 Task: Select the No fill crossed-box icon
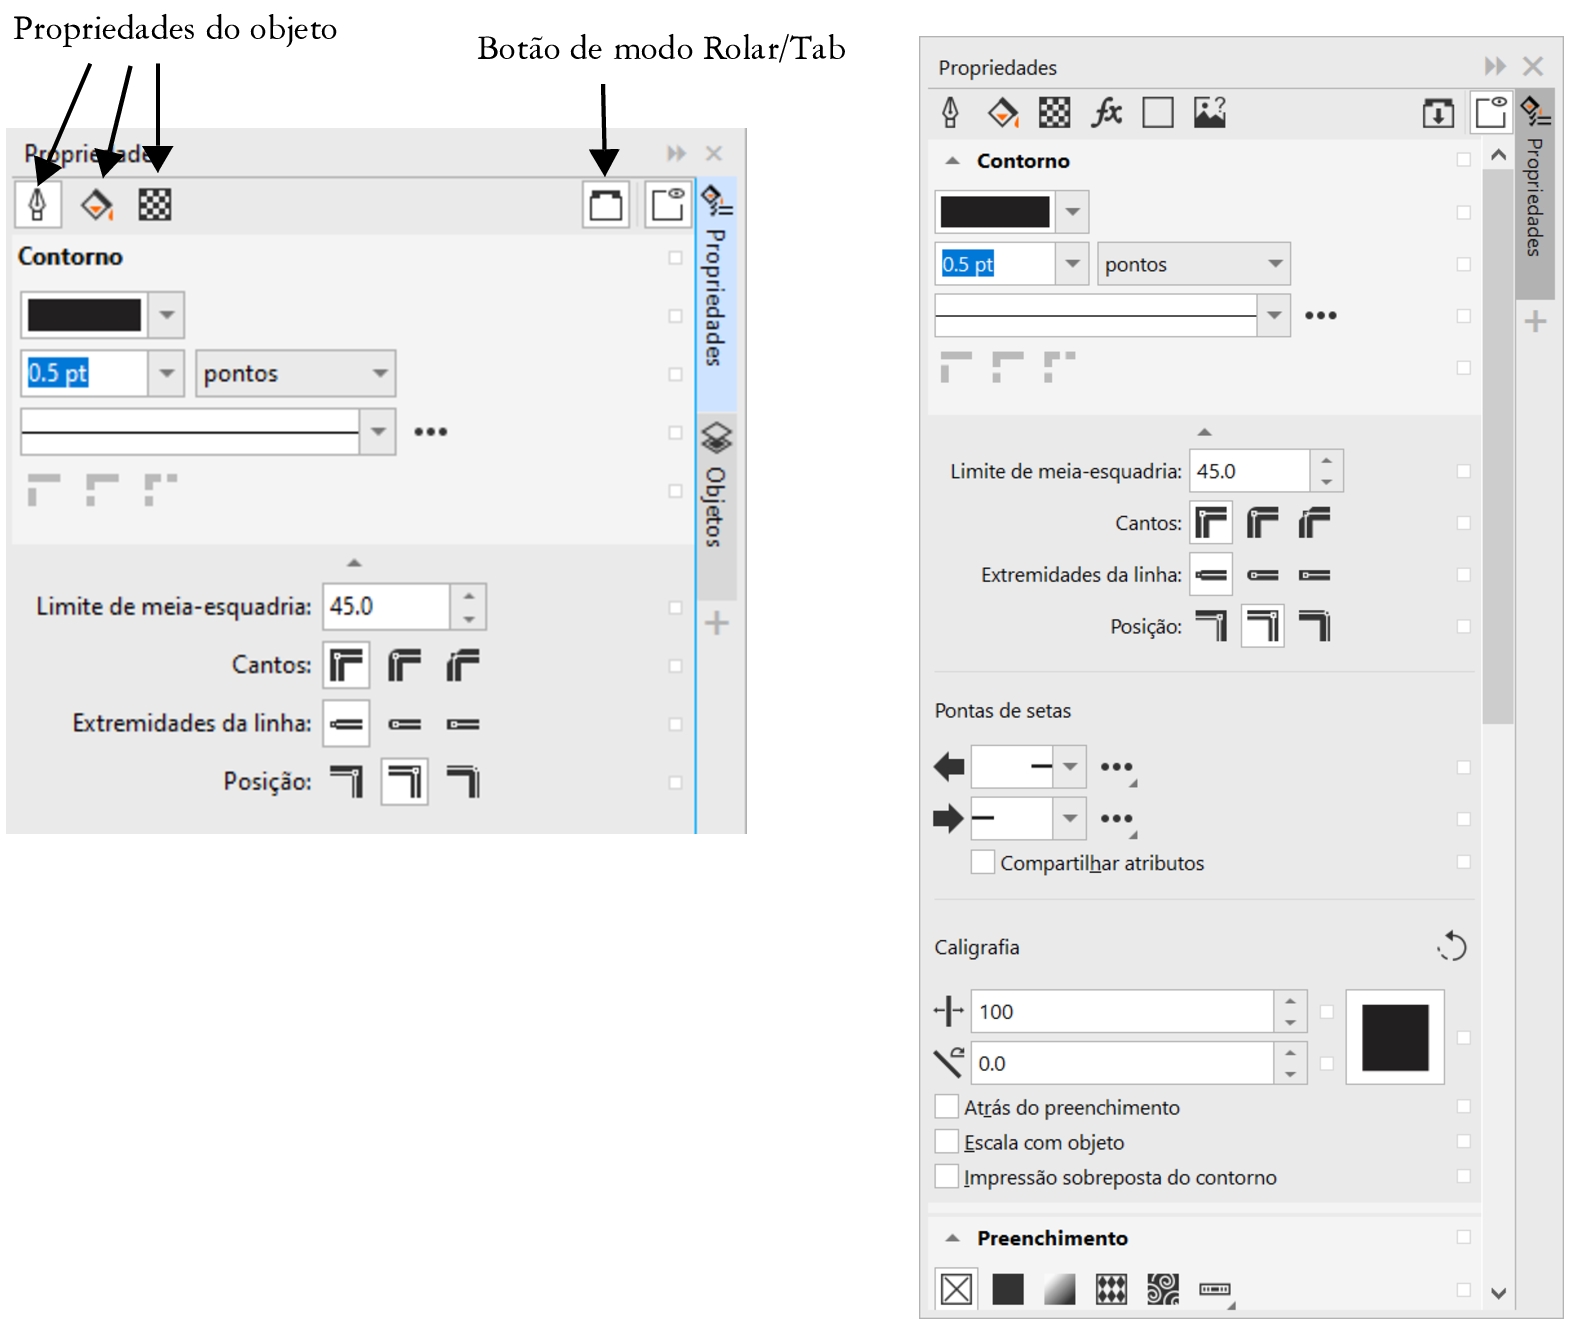tap(956, 1289)
